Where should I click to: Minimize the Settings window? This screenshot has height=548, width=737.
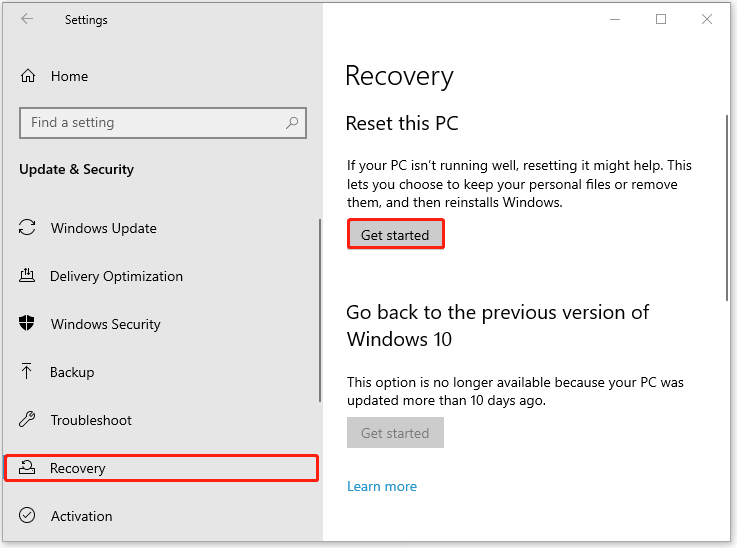(x=615, y=19)
